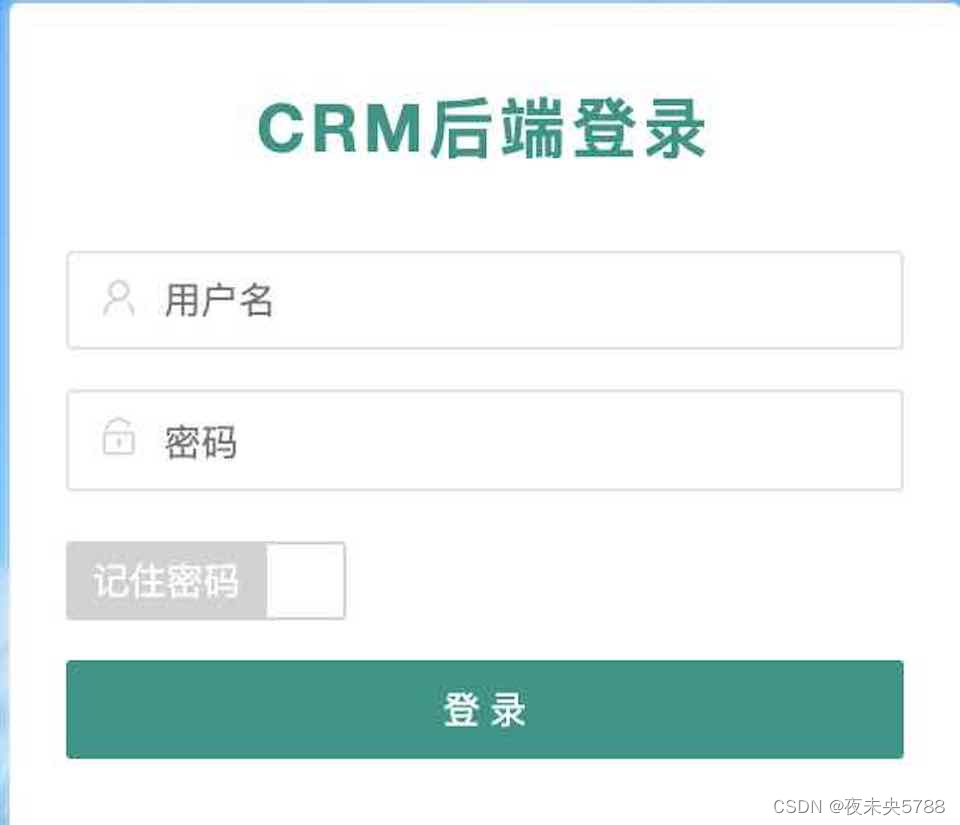Click the 用户名 placeholder text
Screen dimensions: 960x825
pyautogui.click(x=219, y=300)
